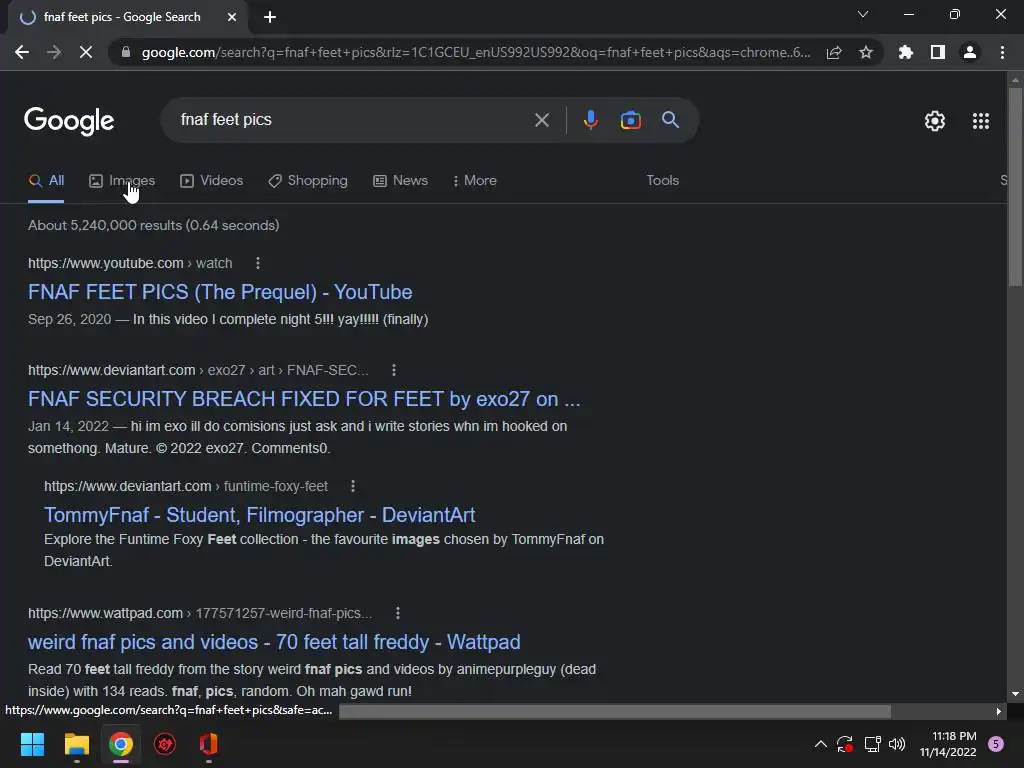Click the magnifying glass search button

[x=670, y=120]
